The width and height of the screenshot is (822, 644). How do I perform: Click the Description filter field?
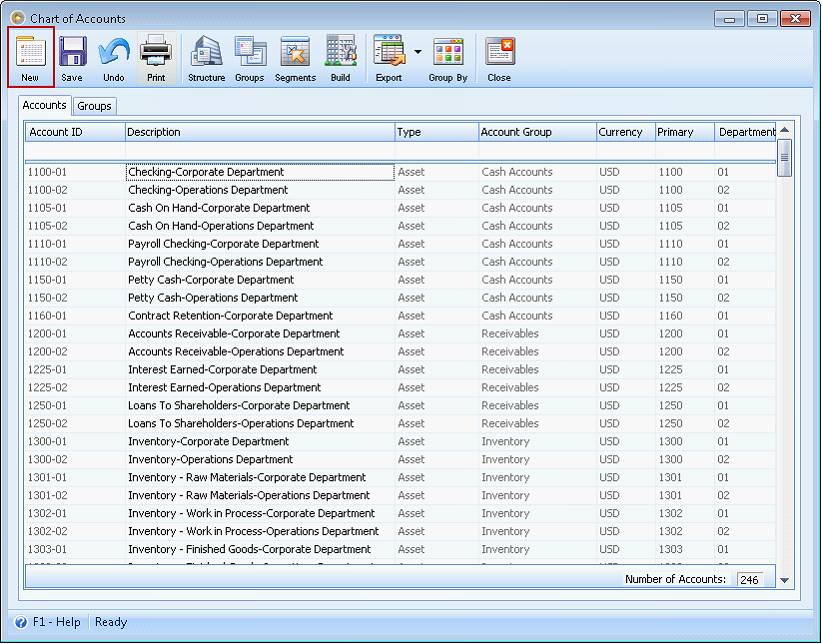pos(260,151)
